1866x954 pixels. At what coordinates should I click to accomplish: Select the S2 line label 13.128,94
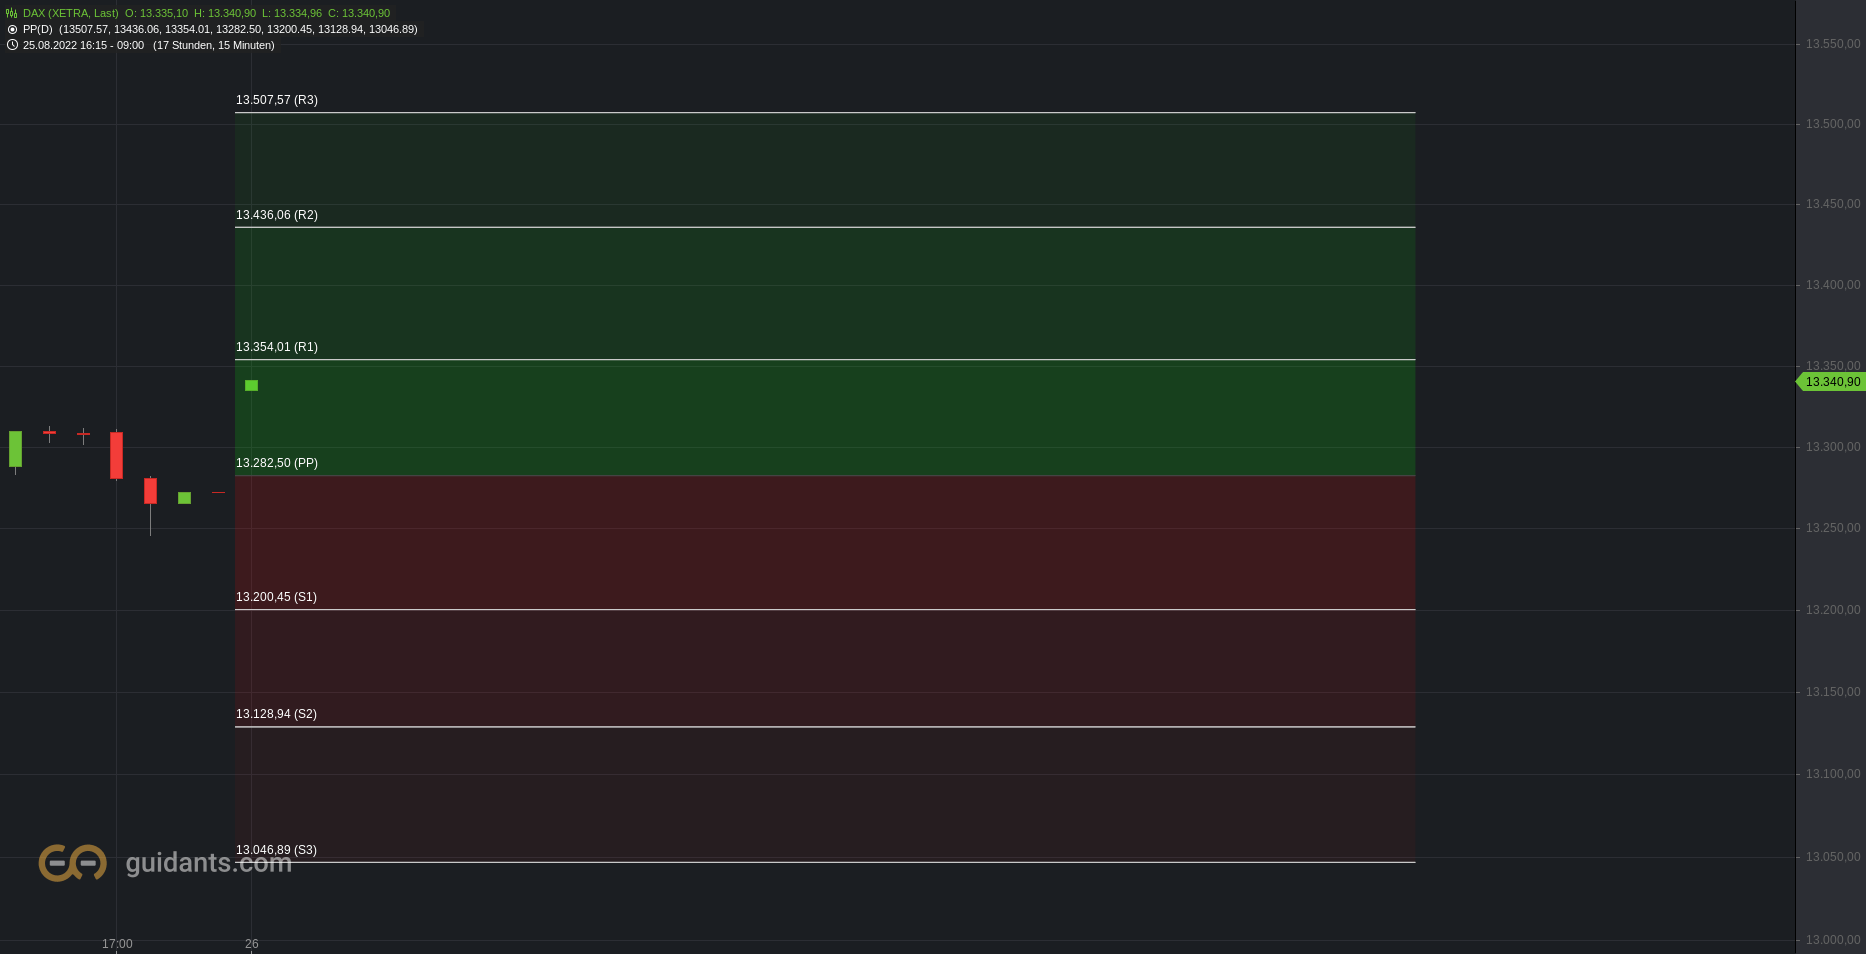pyautogui.click(x=276, y=714)
